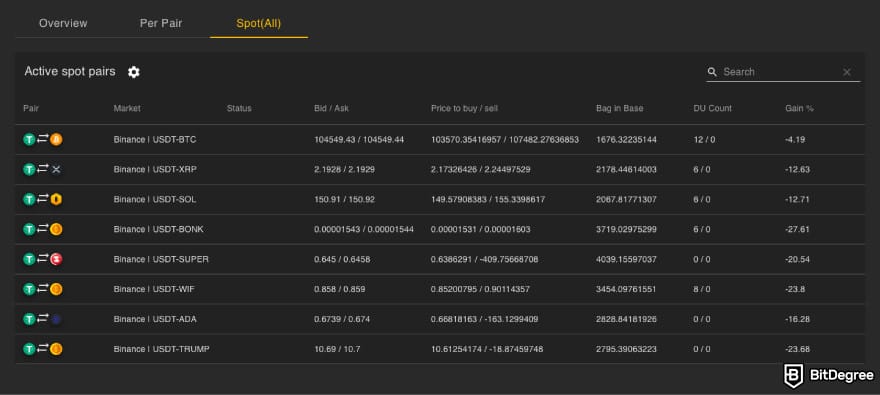Click the USDT-BTC pair icon
Image resolution: width=880 pixels, height=395 pixels.
43,140
